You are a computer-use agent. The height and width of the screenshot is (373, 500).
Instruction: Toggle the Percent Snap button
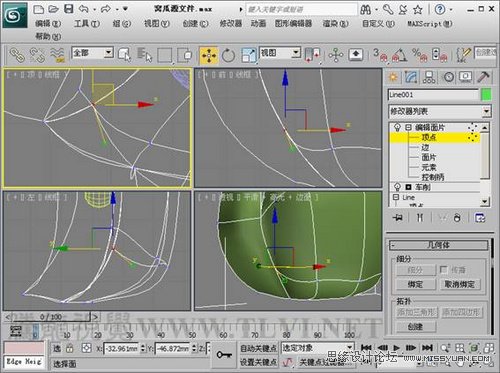tap(419, 55)
